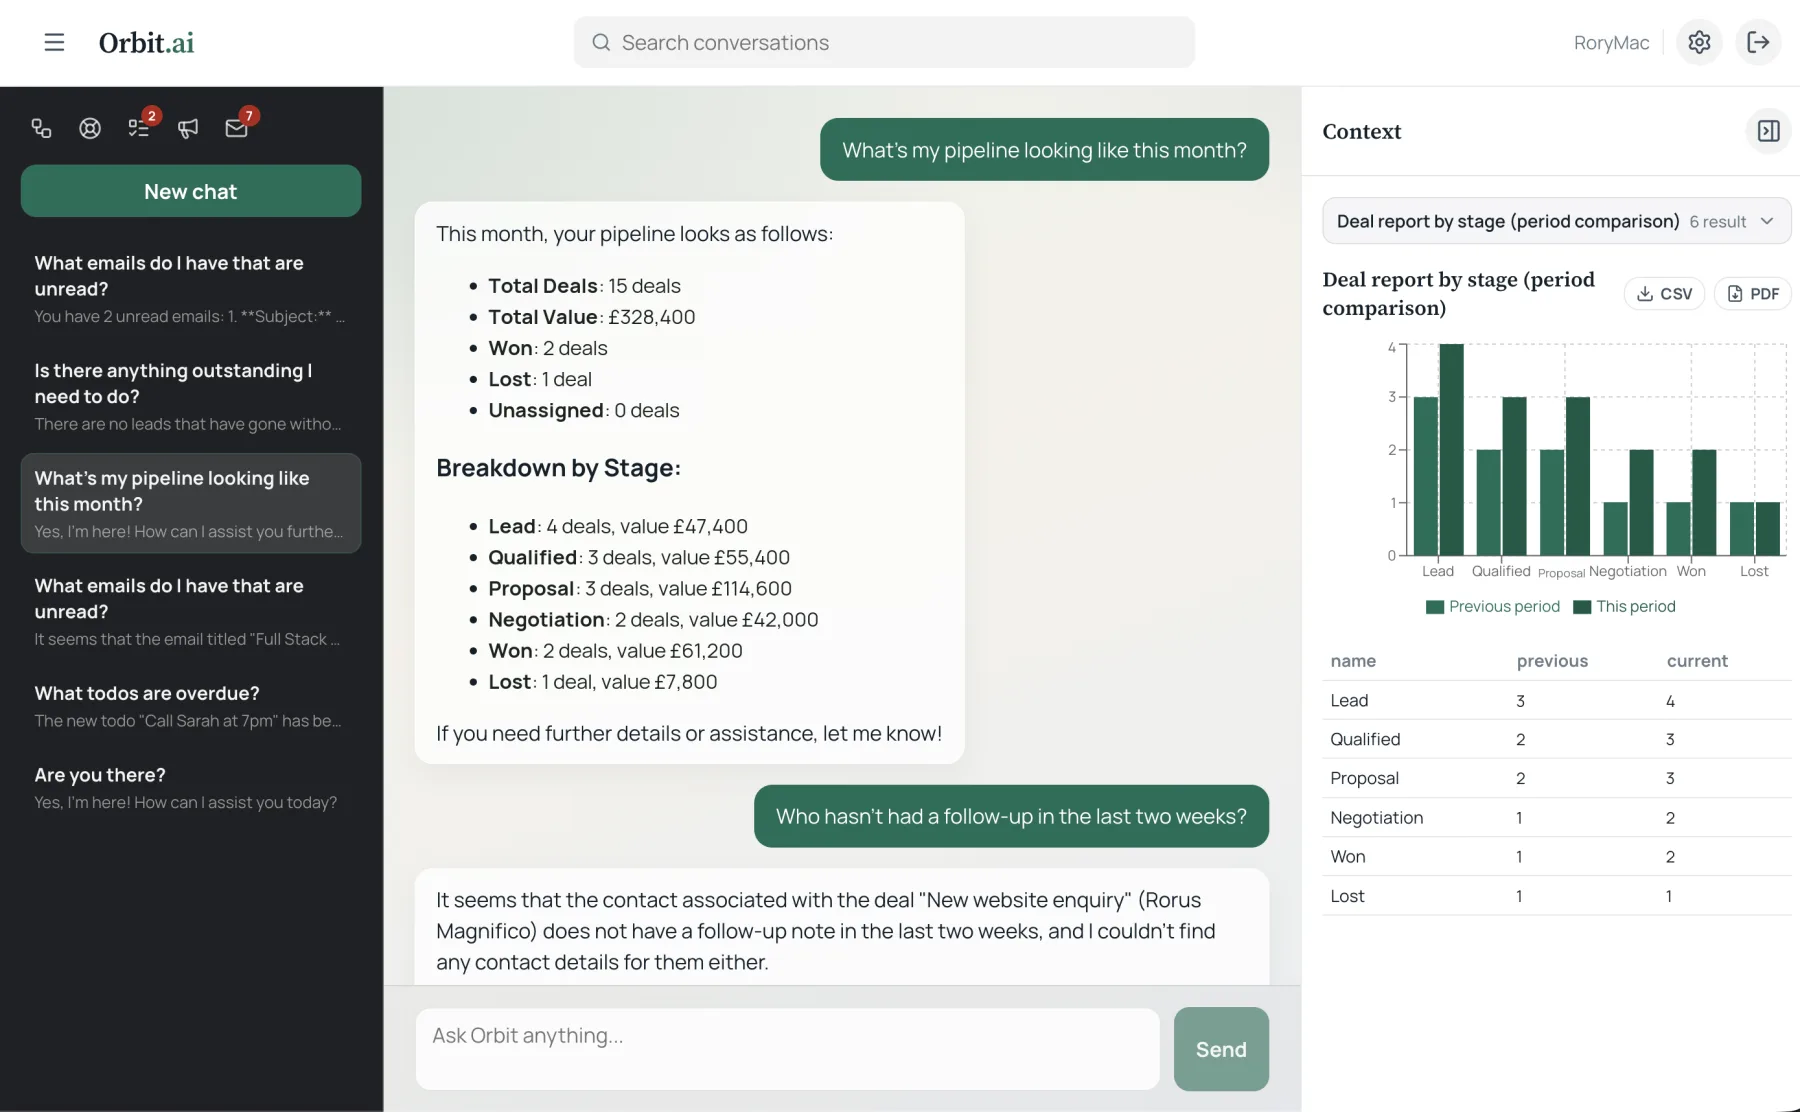Select the Proposal table row name
1800x1112 pixels.
1364,778
